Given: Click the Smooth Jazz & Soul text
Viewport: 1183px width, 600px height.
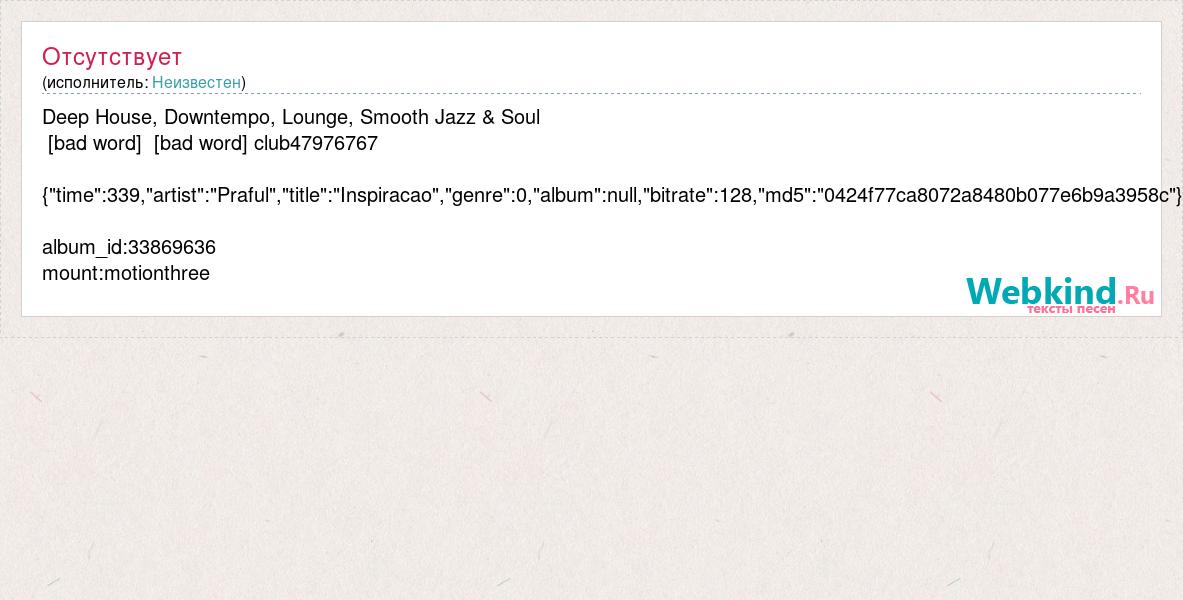Looking at the screenshot, I should click(450, 118).
